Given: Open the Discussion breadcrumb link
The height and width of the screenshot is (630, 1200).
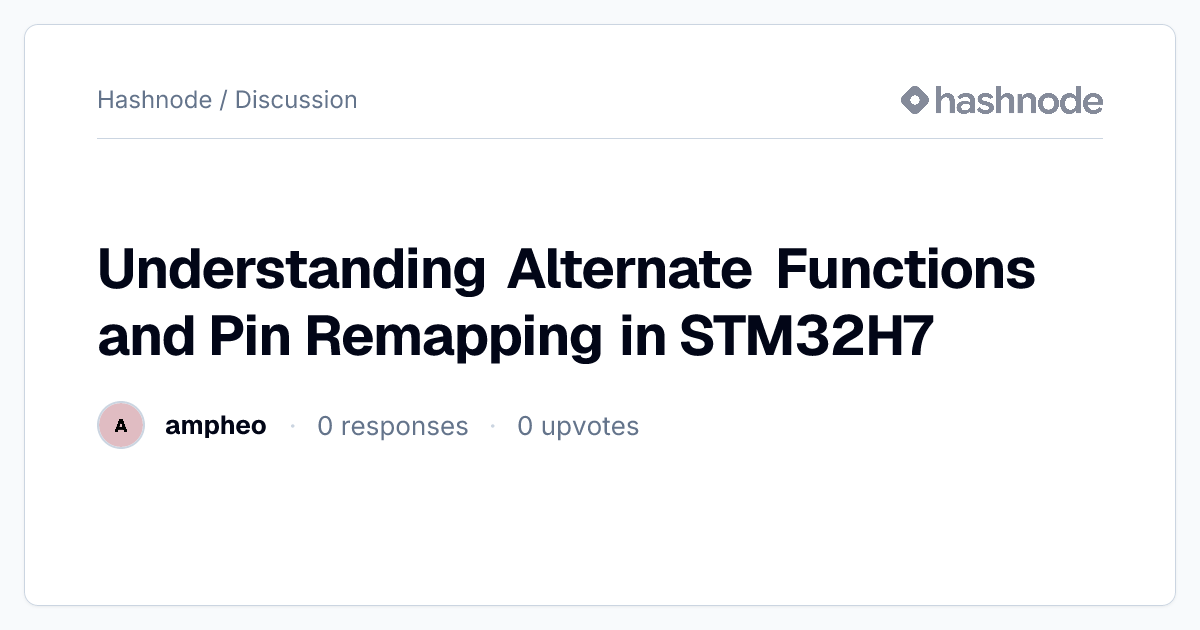Looking at the screenshot, I should pos(296,100).
